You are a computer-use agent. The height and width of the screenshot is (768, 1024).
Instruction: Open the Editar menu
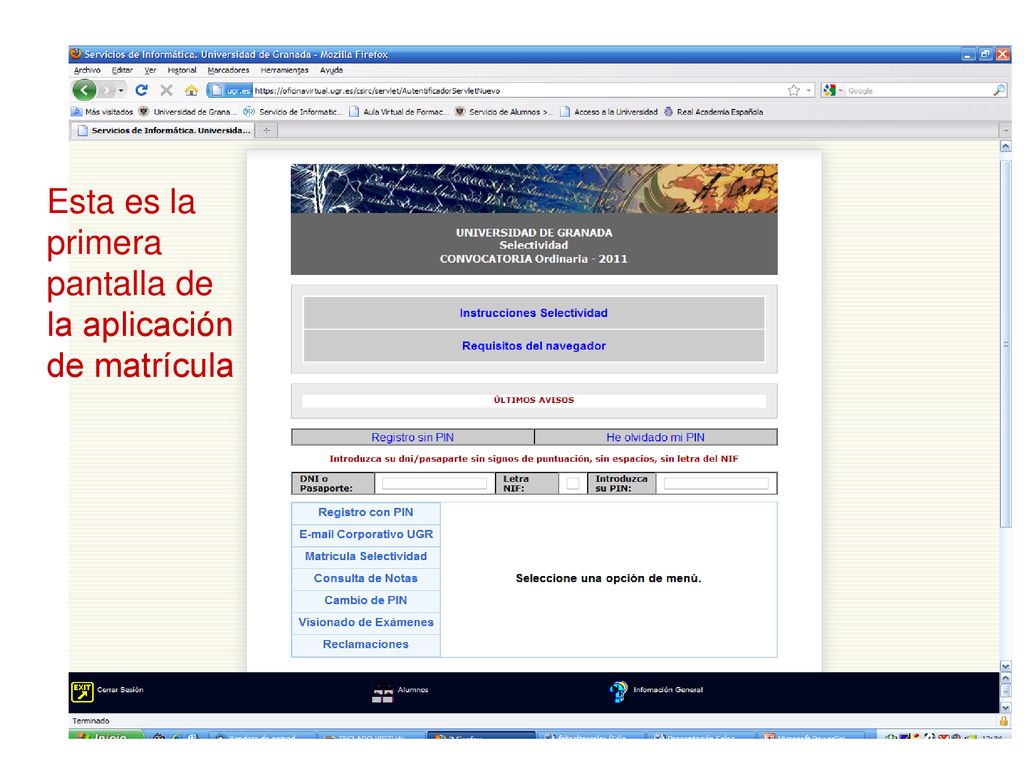point(122,71)
